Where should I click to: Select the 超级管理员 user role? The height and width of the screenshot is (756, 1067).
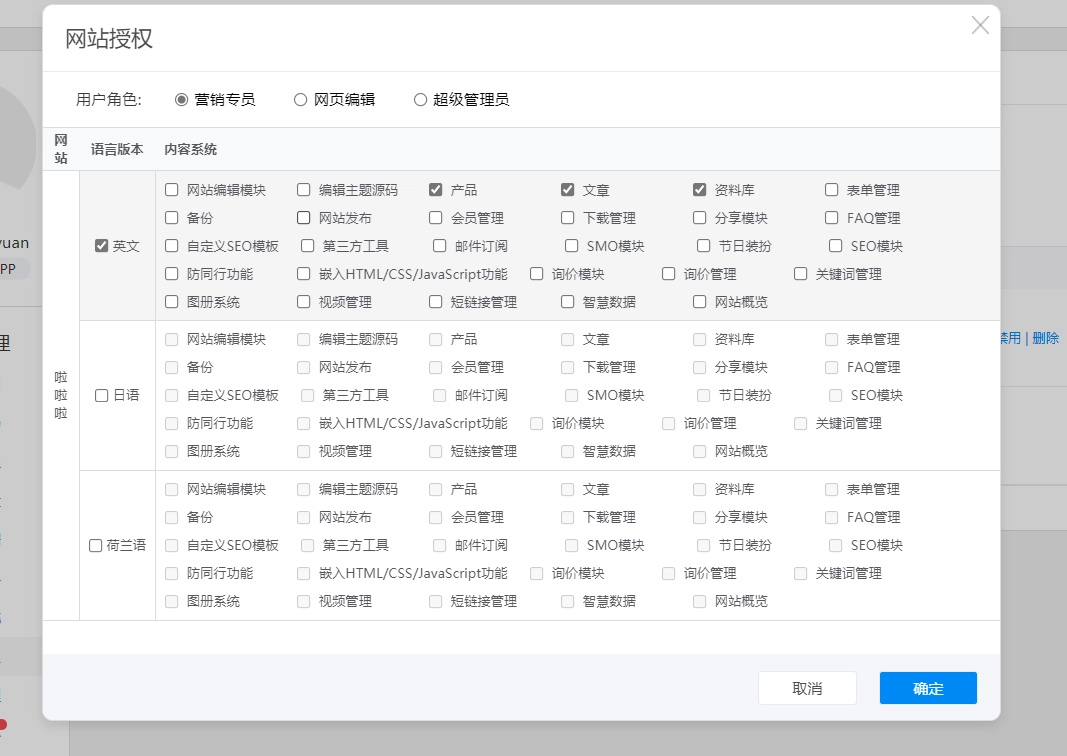pyautogui.click(x=420, y=100)
